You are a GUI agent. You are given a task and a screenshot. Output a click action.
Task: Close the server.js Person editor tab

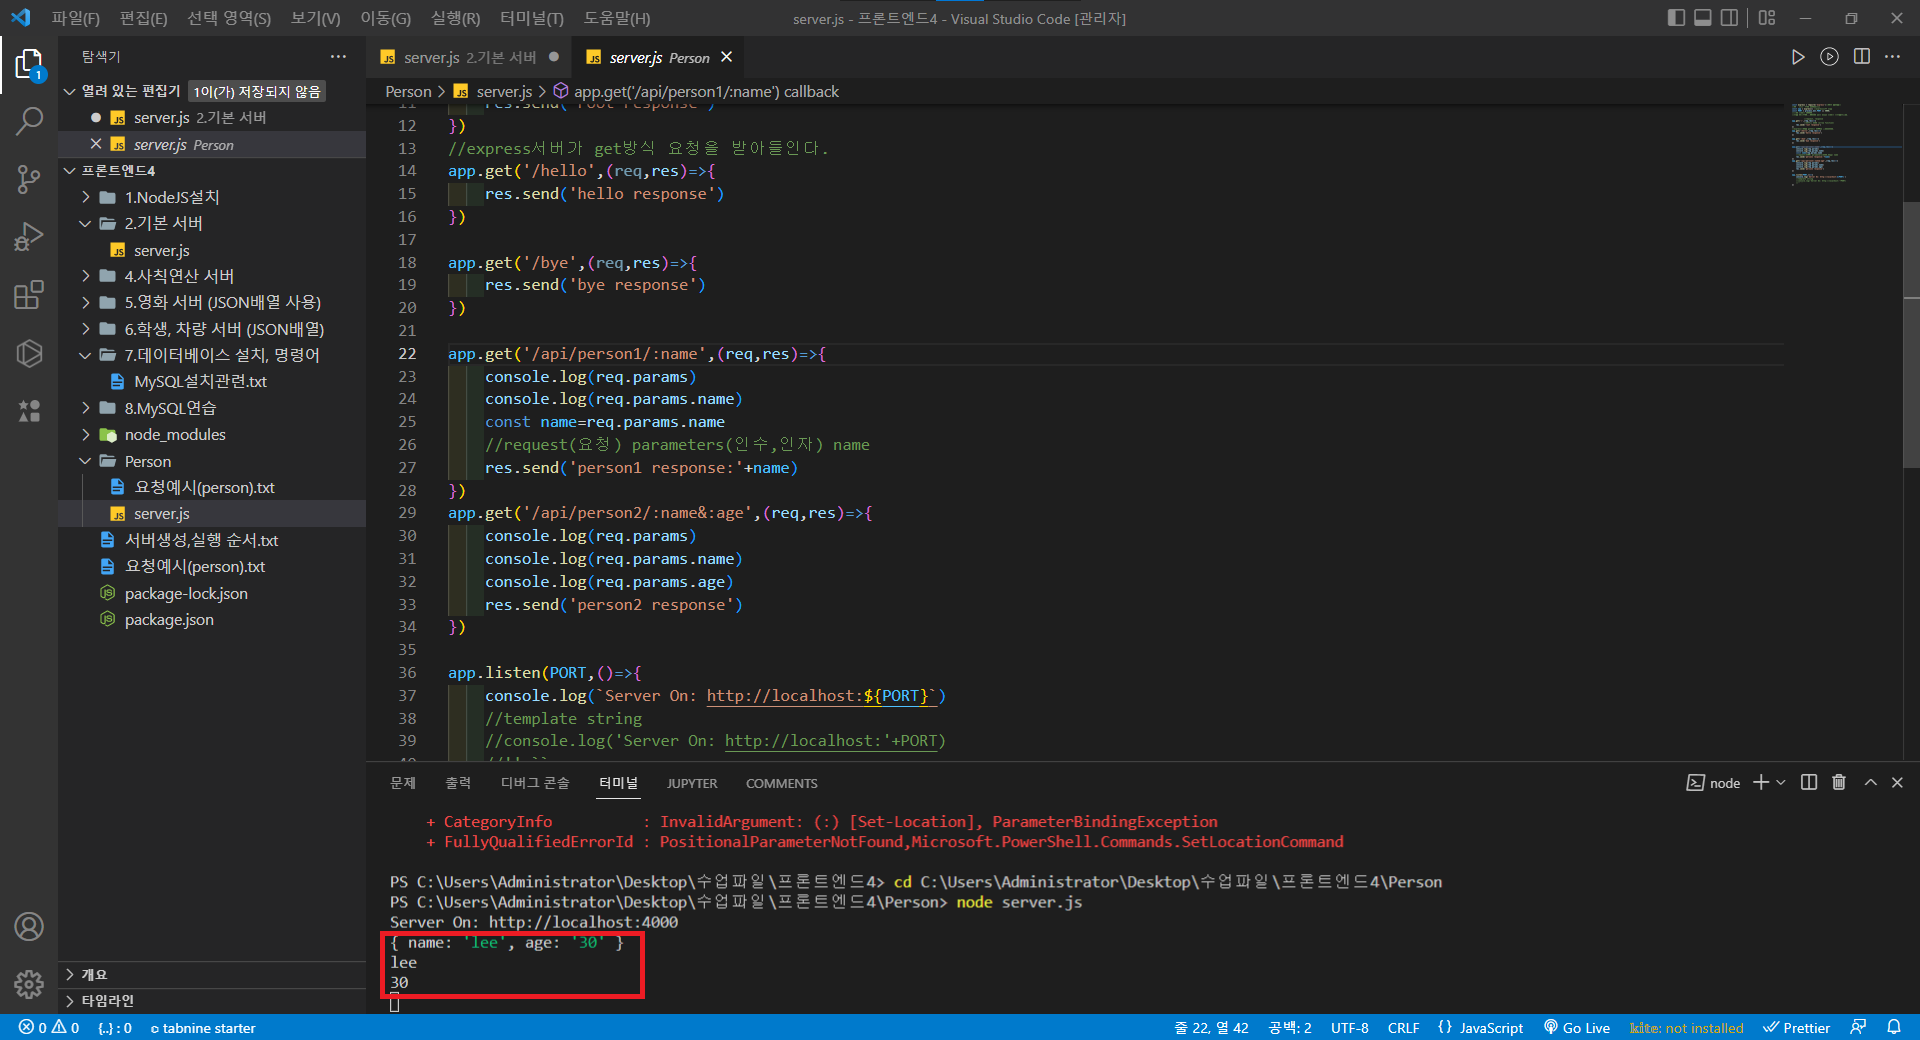(x=727, y=57)
